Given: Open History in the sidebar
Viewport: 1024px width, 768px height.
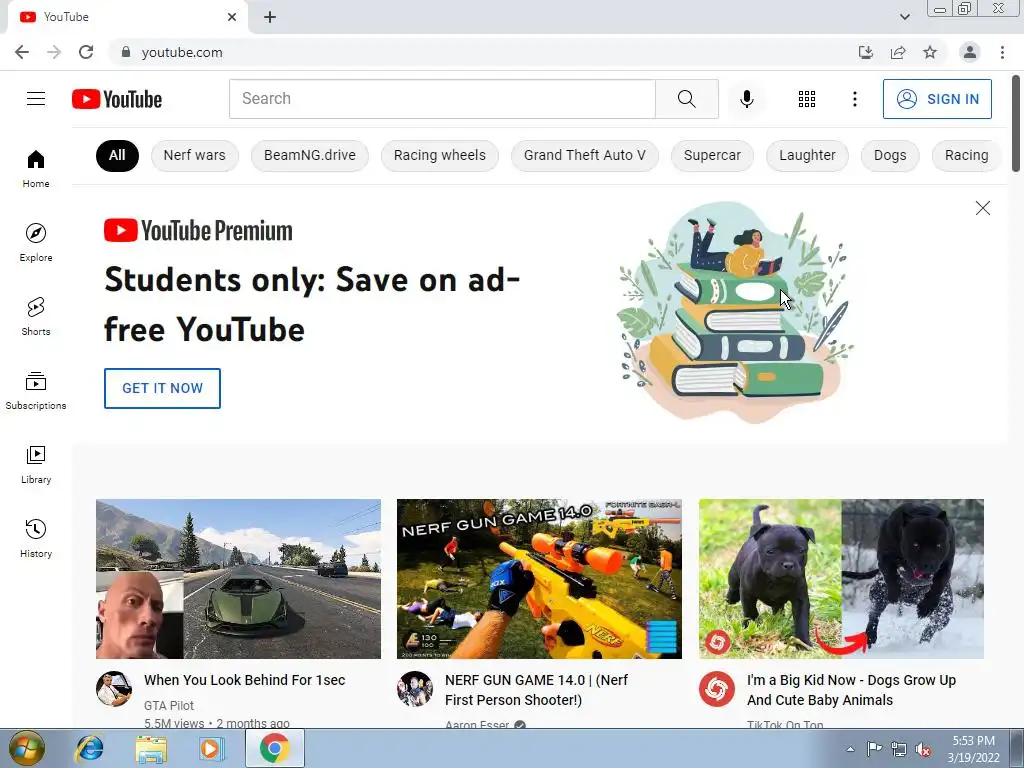Looking at the screenshot, I should [36, 539].
